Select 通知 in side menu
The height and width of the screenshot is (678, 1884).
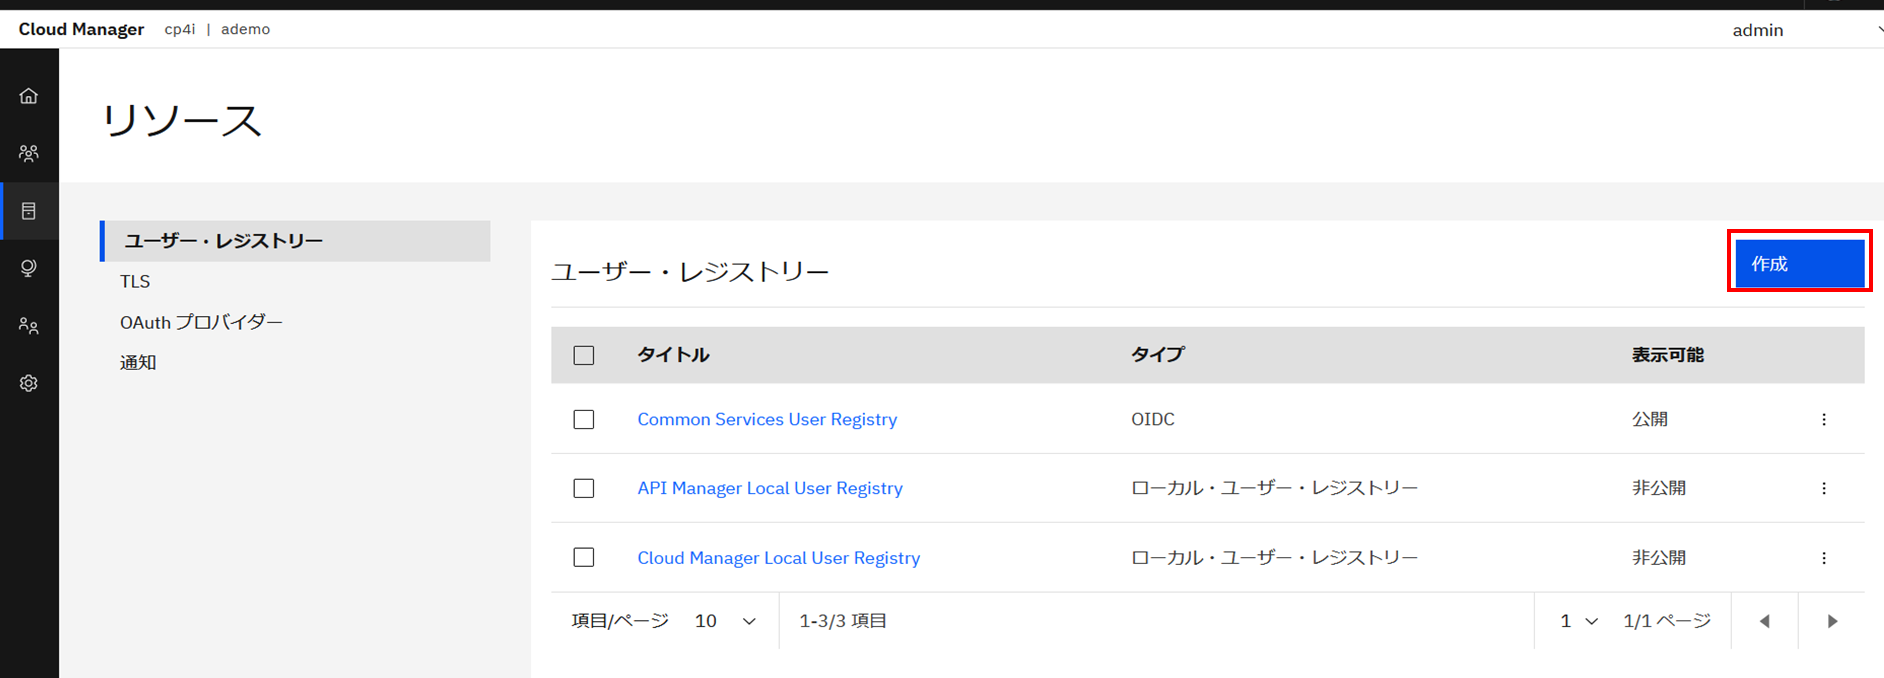[x=138, y=362]
